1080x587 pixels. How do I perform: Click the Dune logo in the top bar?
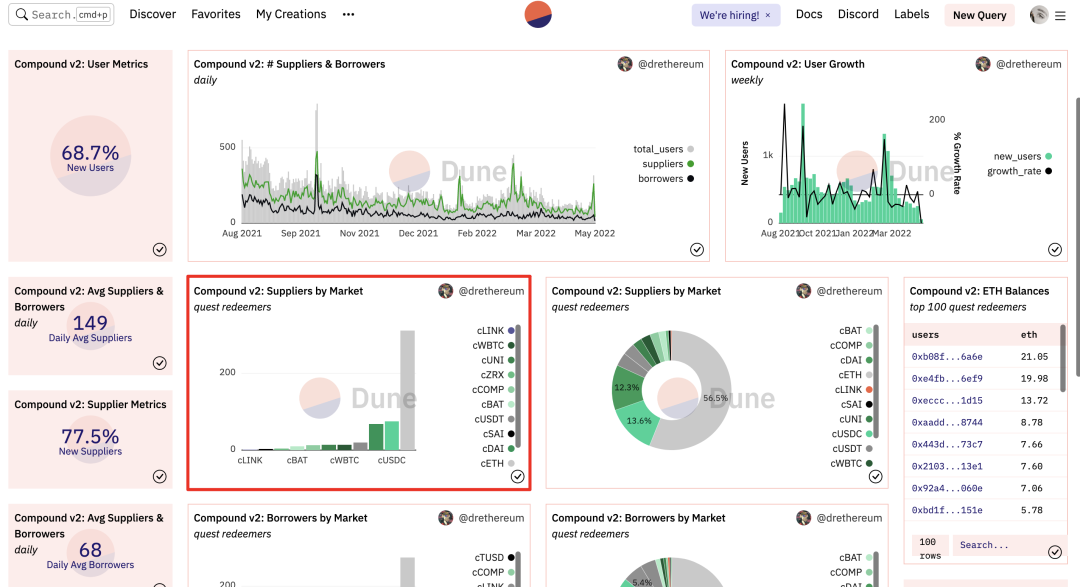click(538, 14)
